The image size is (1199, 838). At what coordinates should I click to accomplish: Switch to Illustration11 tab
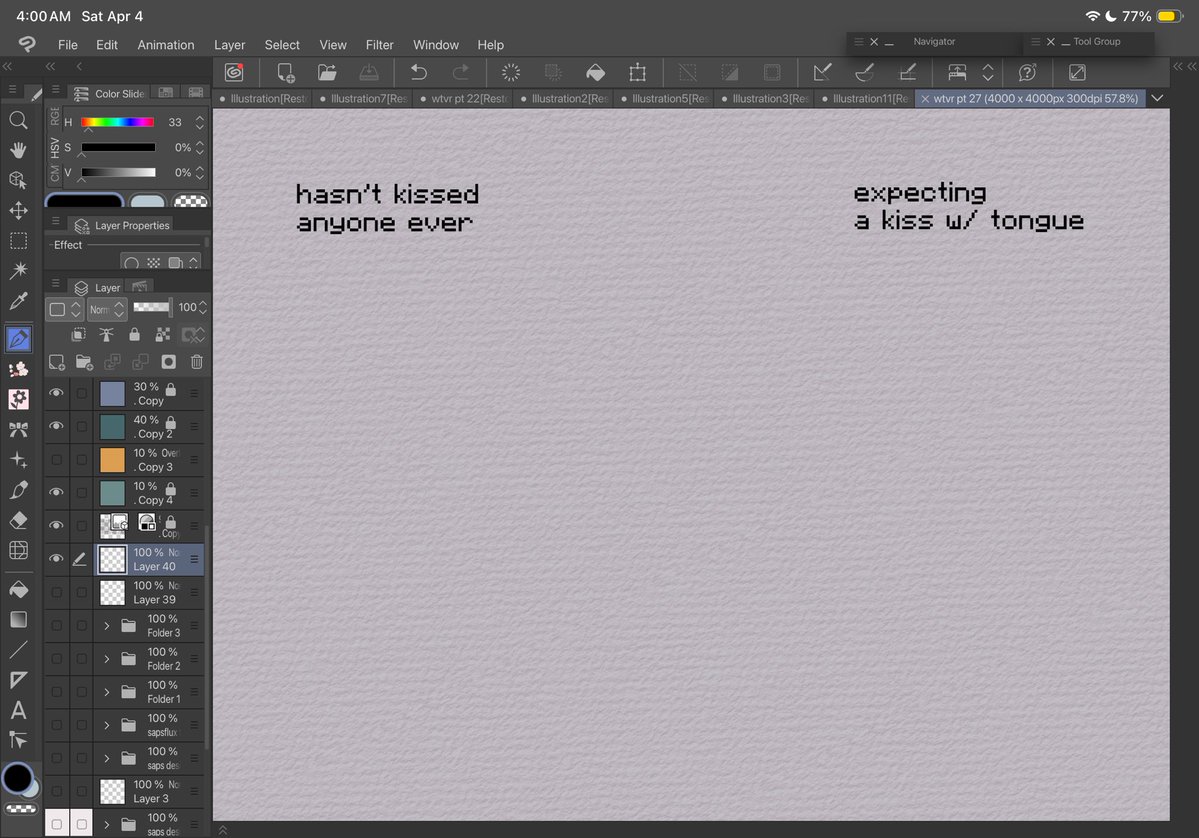(864, 99)
